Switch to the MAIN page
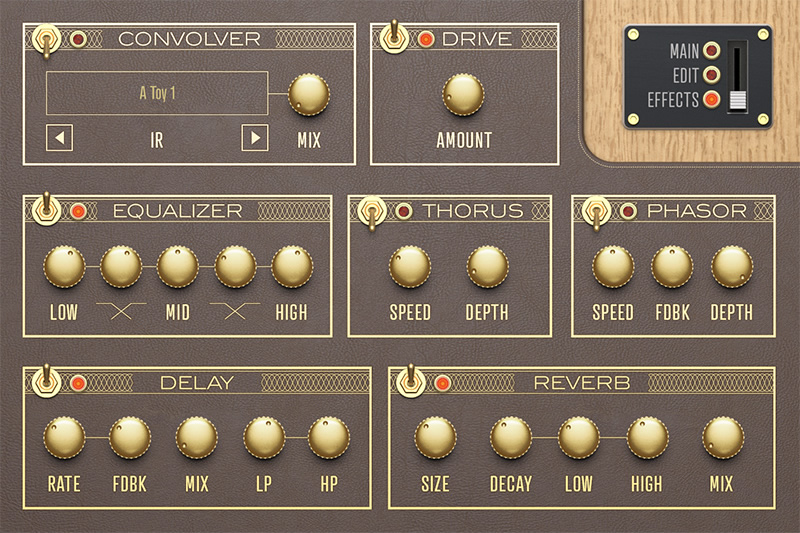The width and height of the screenshot is (800, 533). tap(684, 52)
